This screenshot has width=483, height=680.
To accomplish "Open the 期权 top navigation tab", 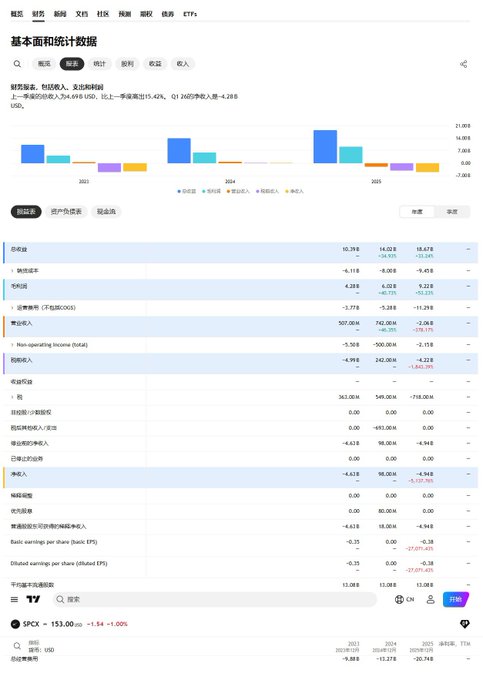I will point(146,14).
